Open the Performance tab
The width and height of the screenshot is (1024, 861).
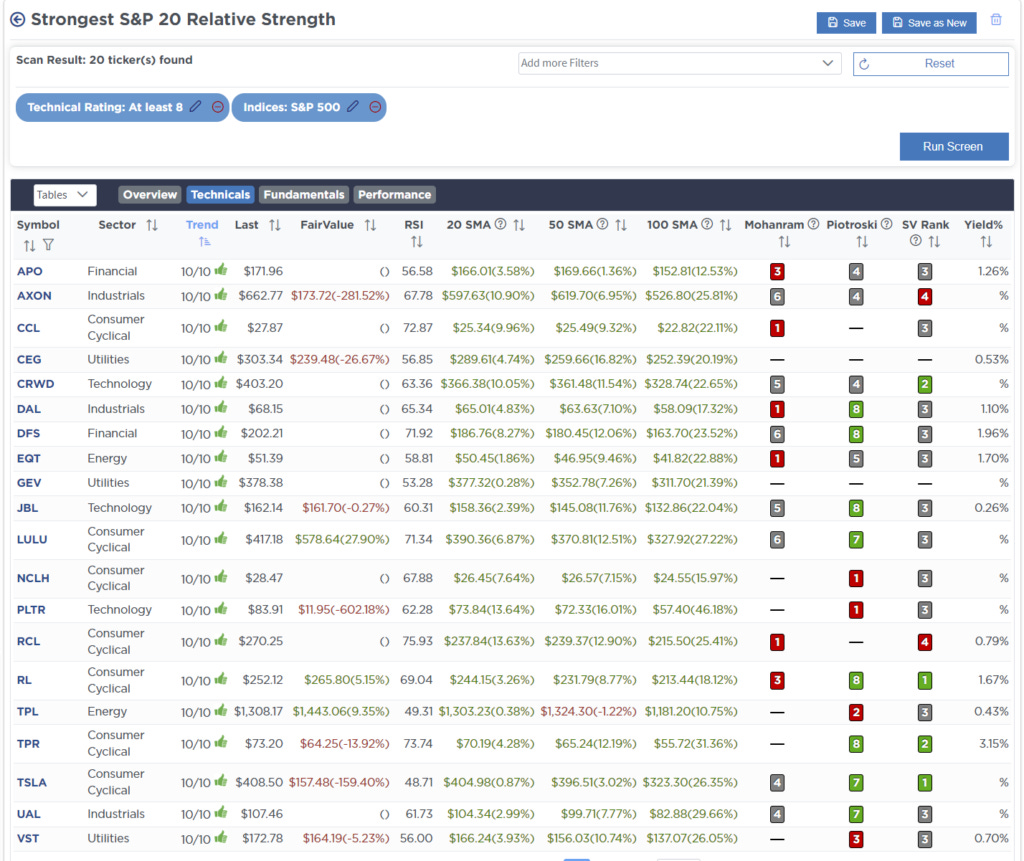pos(394,194)
